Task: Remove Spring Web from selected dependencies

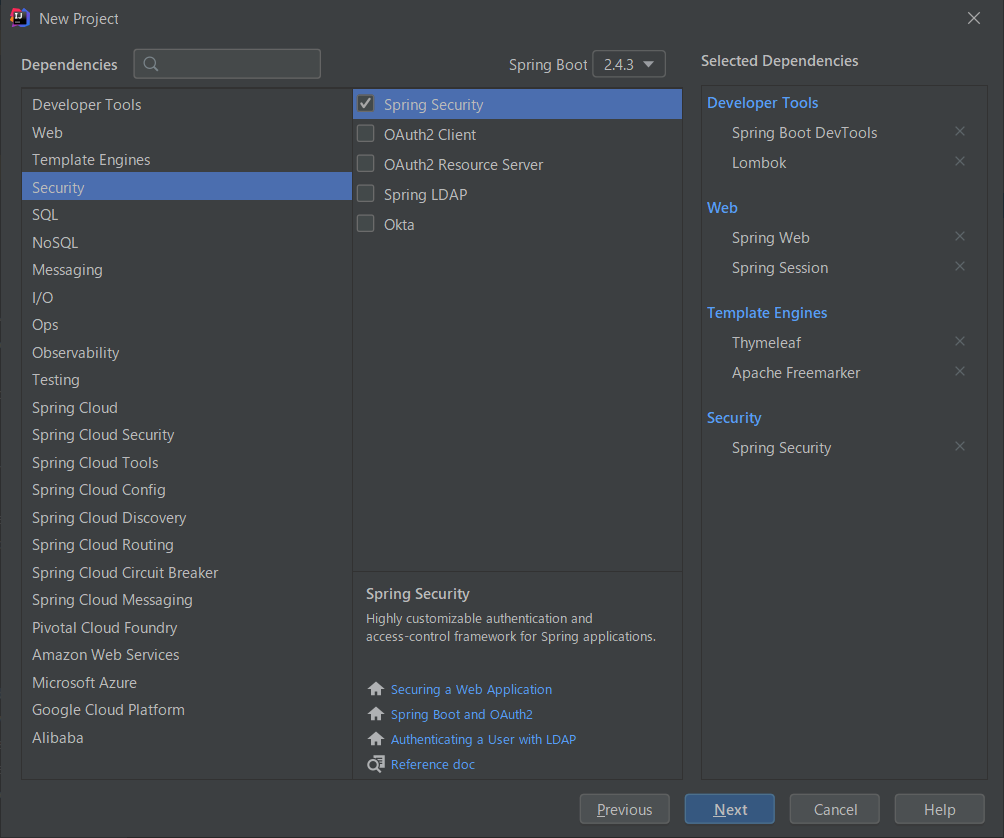Action: 960,236
